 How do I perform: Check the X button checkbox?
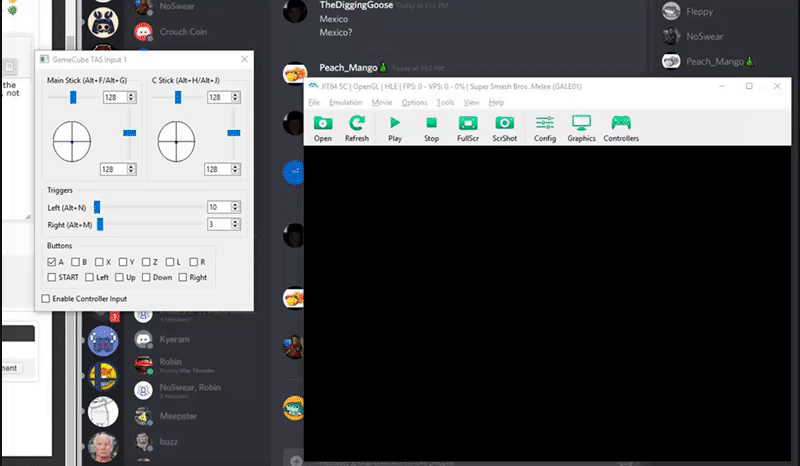(x=99, y=262)
